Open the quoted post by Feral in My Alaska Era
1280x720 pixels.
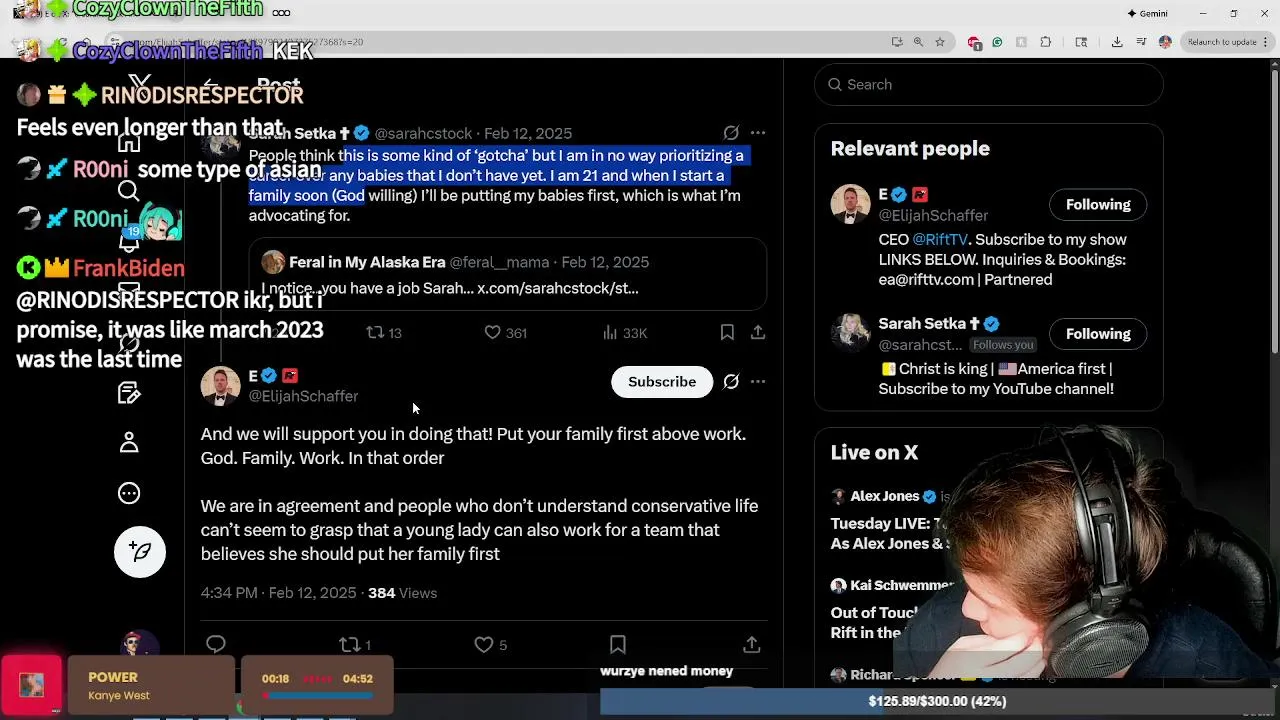tap(508, 274)
